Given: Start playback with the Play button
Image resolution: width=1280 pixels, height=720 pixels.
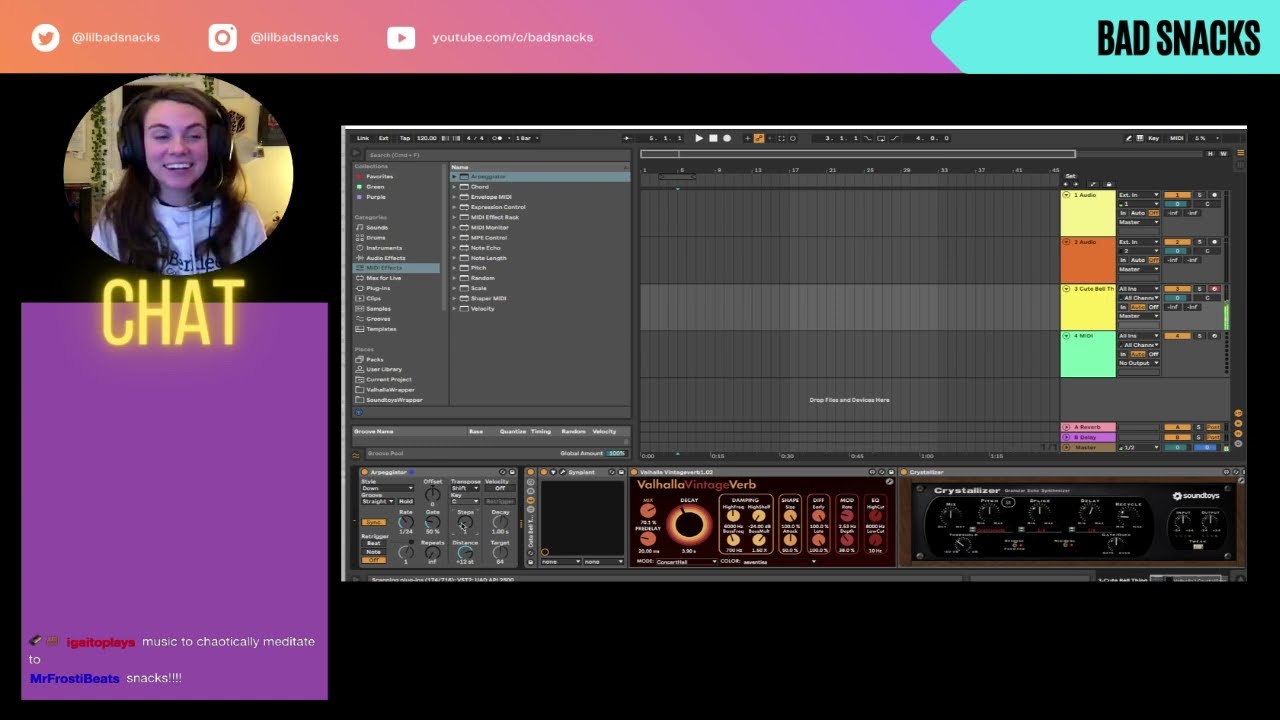Looking at the screenshot, I should 699,138.
